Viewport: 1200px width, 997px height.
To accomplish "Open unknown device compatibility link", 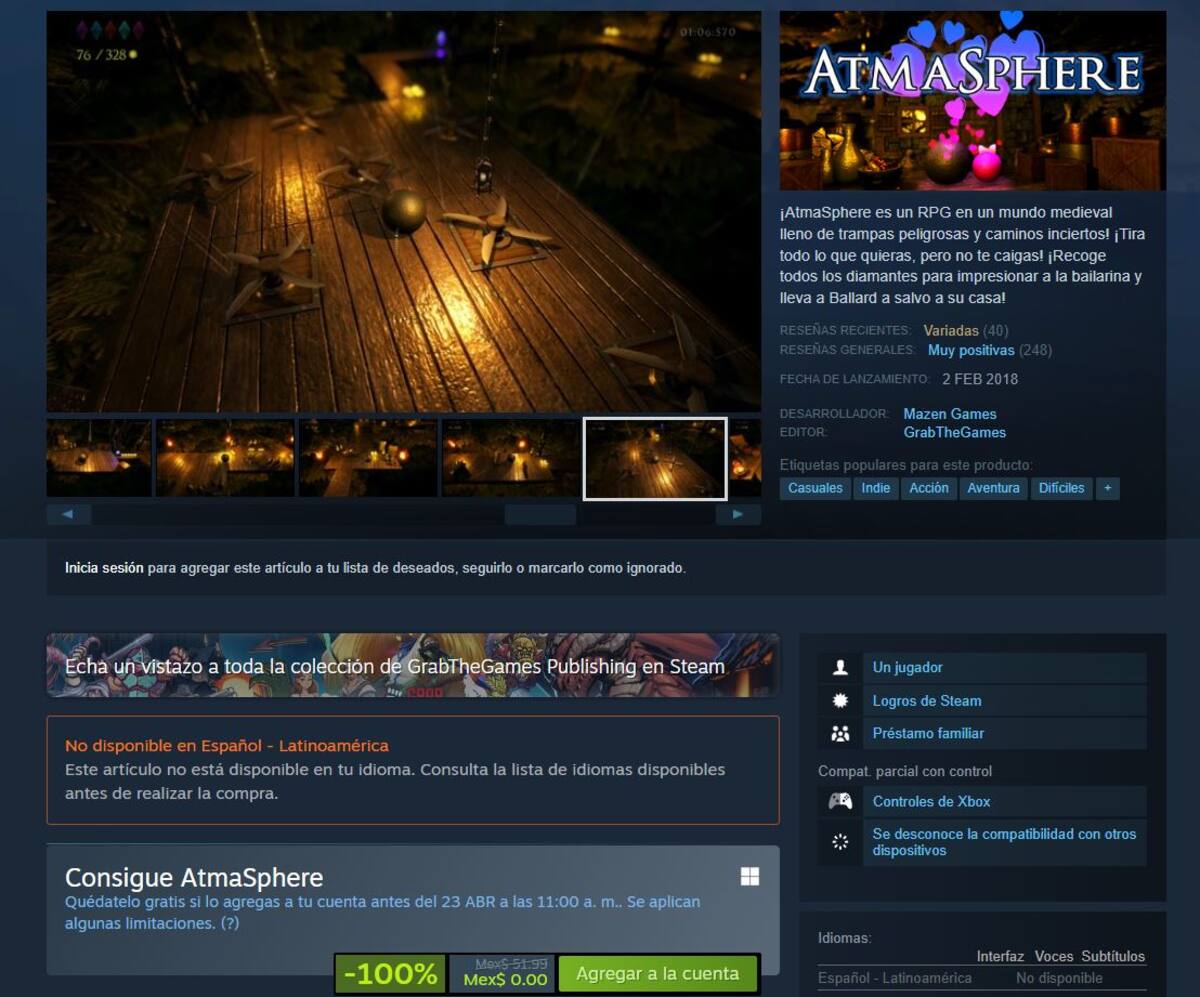I will point(1004,842).
